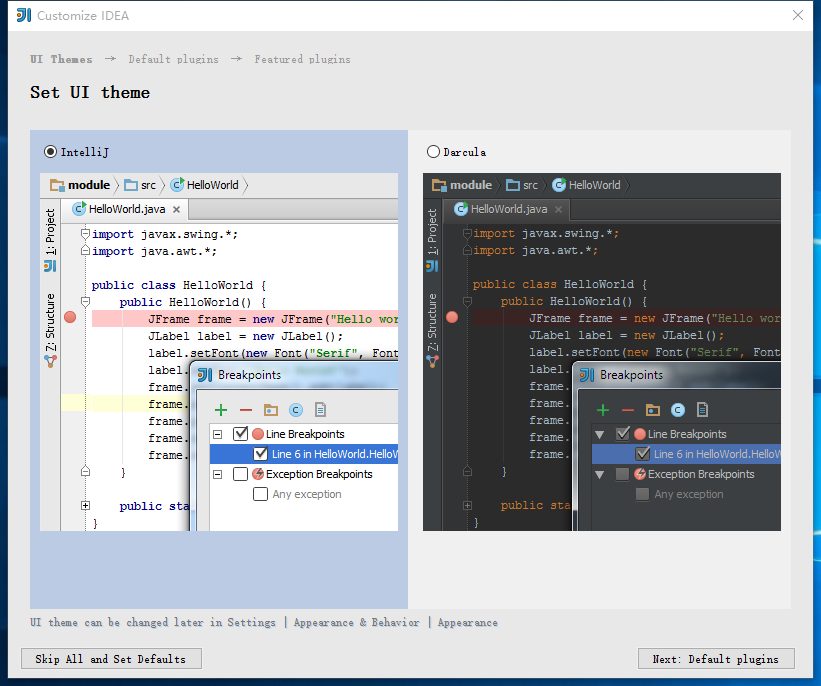Click folder group icon in Darcula Breakpoints preview
Screen dimensions: 821x686
(653, 410)
